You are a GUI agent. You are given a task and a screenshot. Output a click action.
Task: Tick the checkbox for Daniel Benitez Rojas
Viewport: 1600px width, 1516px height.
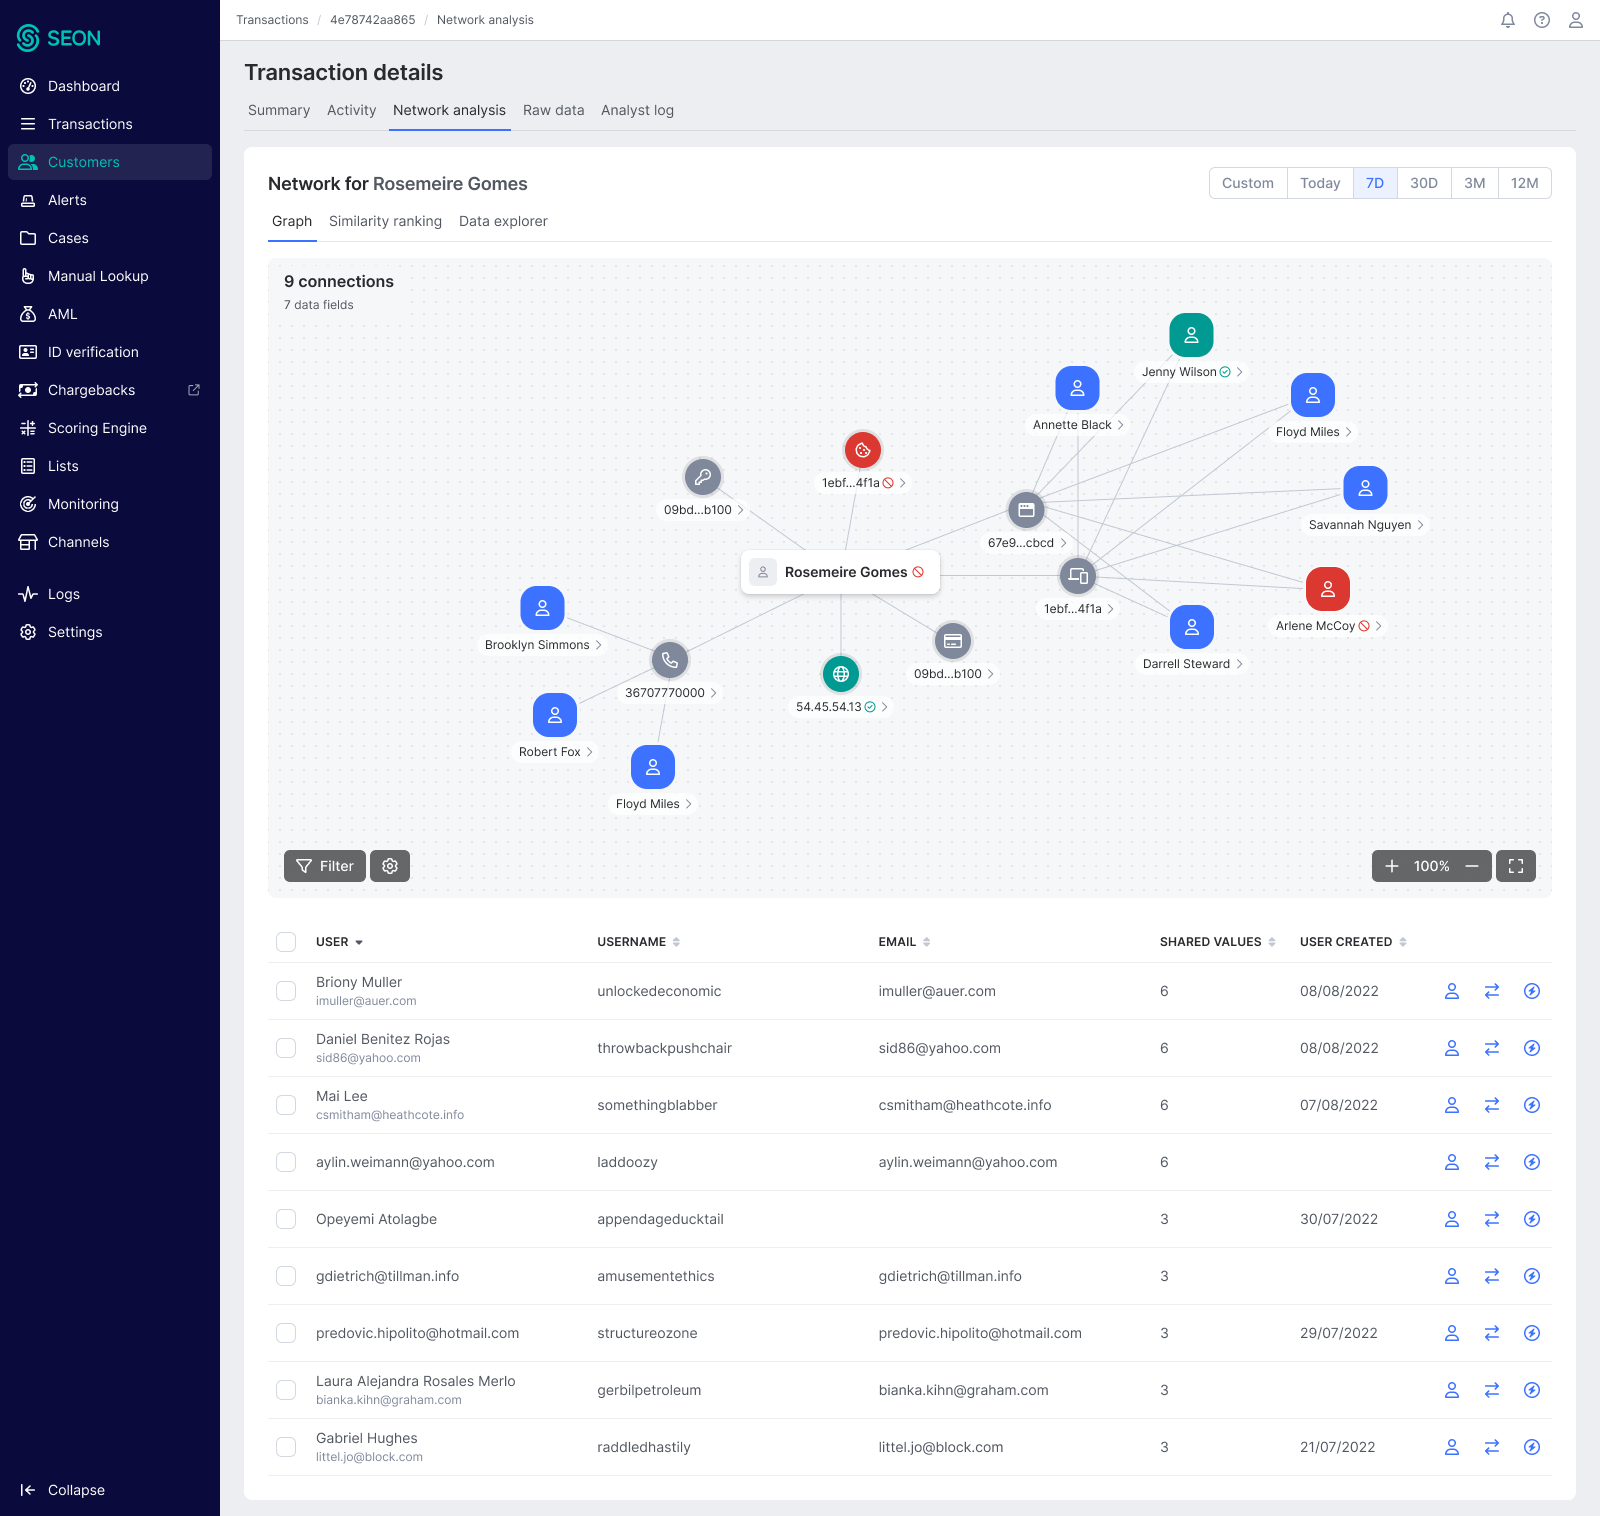pyautogui.click(x=286, y=1048)
